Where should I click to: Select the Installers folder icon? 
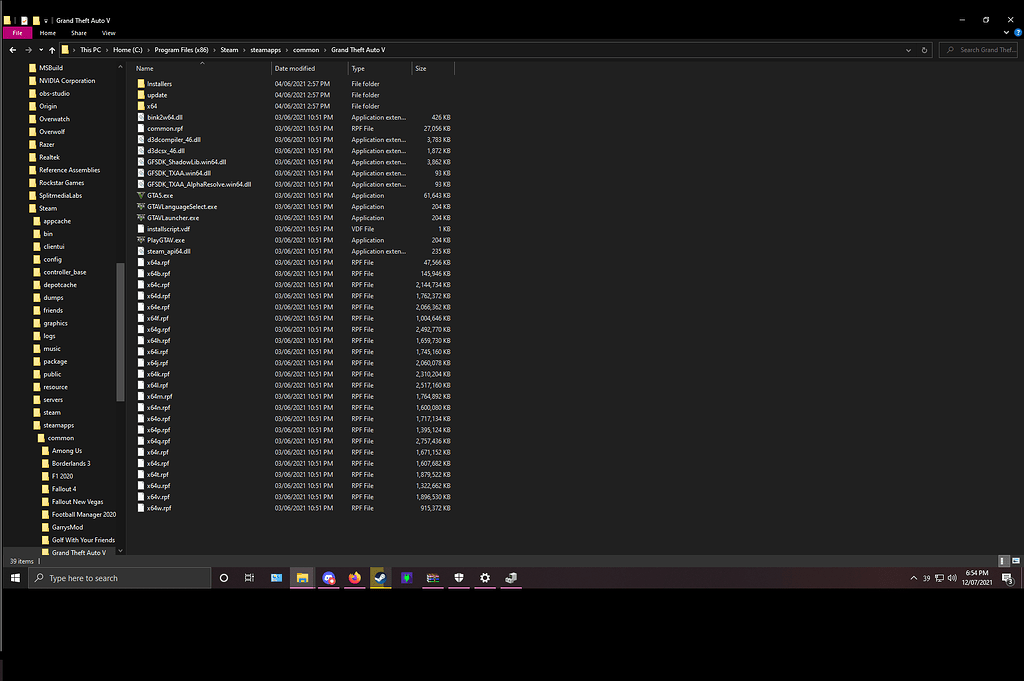pyautogui.click(x=141, y=84)
